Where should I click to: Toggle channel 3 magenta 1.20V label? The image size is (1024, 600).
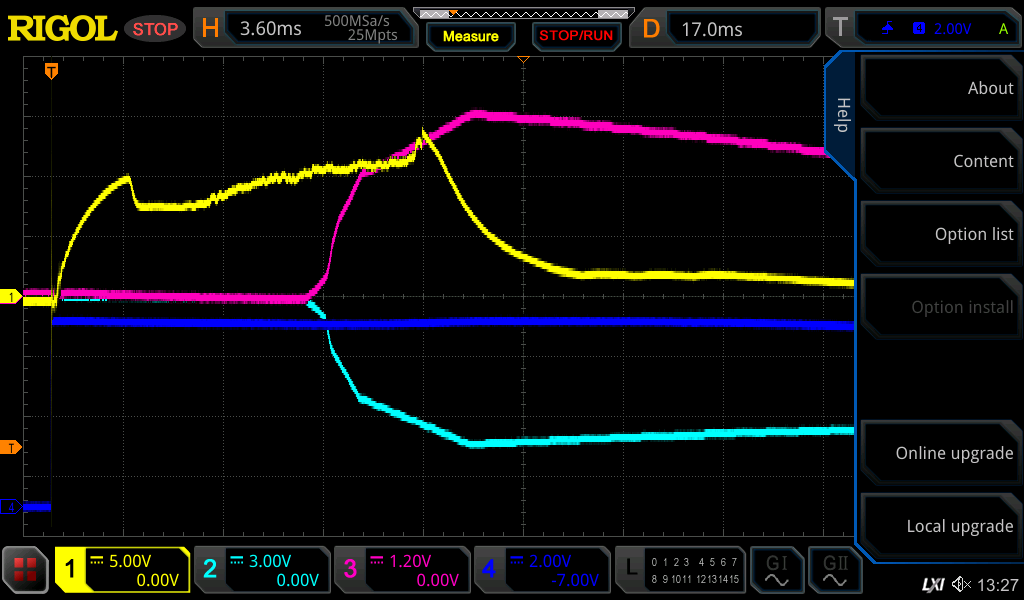pyautogui.click(x=400, y=570)
